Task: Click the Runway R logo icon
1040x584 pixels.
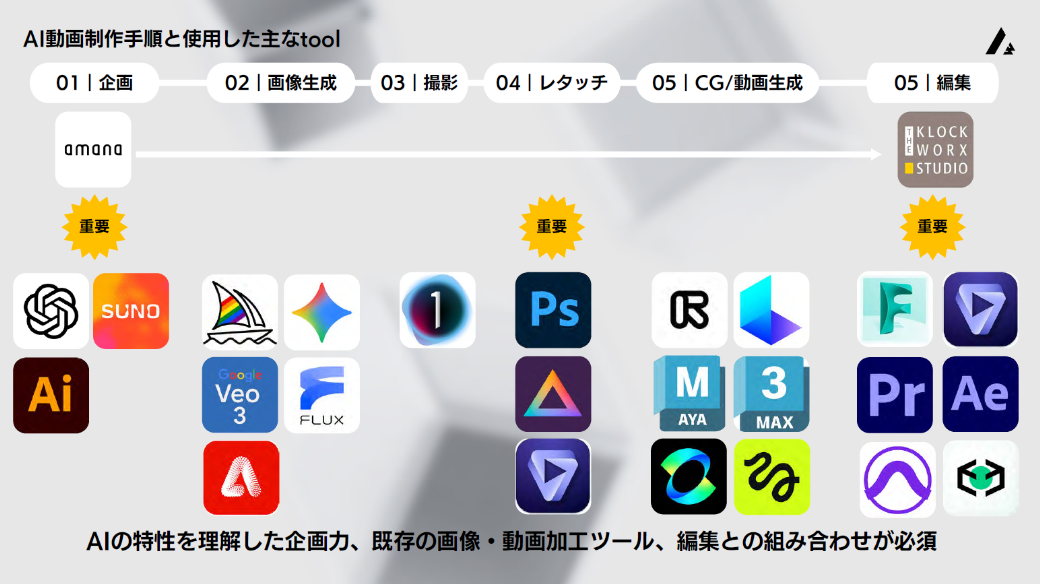Action: 689,311
